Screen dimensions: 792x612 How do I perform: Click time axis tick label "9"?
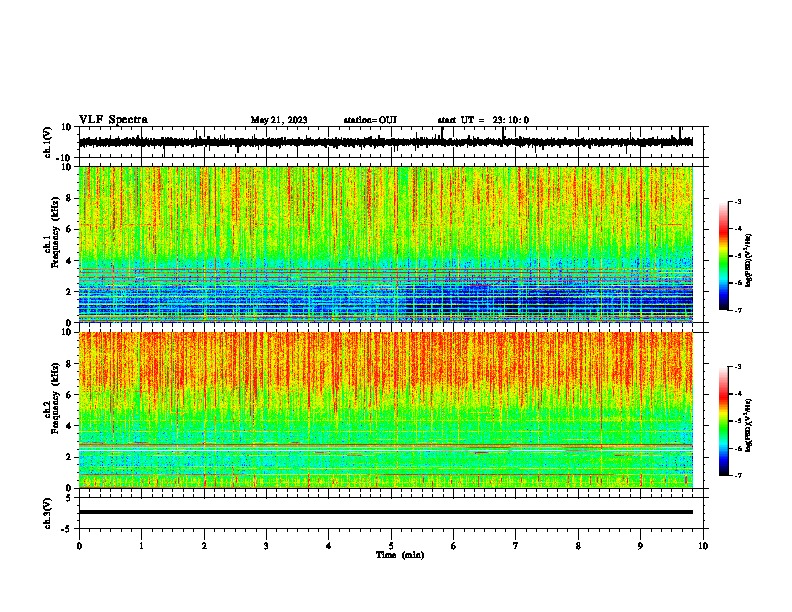click(x=640, y=546)
